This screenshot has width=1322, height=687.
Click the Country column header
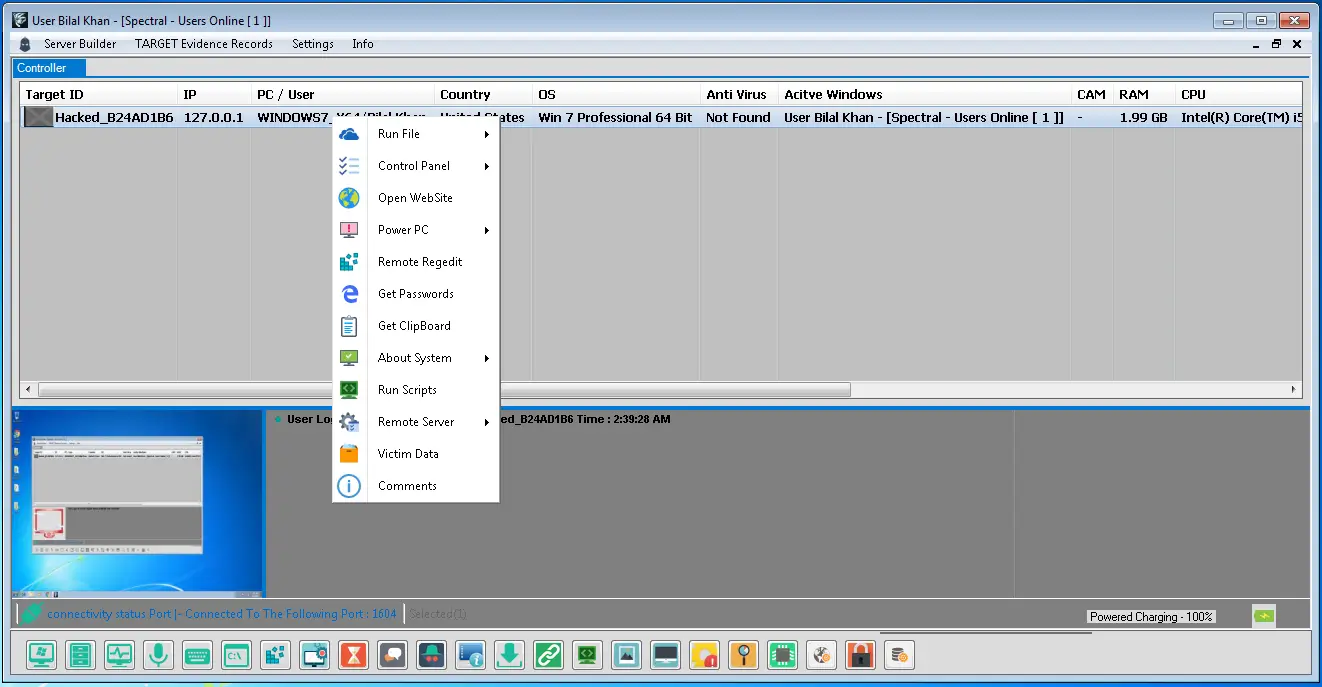tap(465, 95)
